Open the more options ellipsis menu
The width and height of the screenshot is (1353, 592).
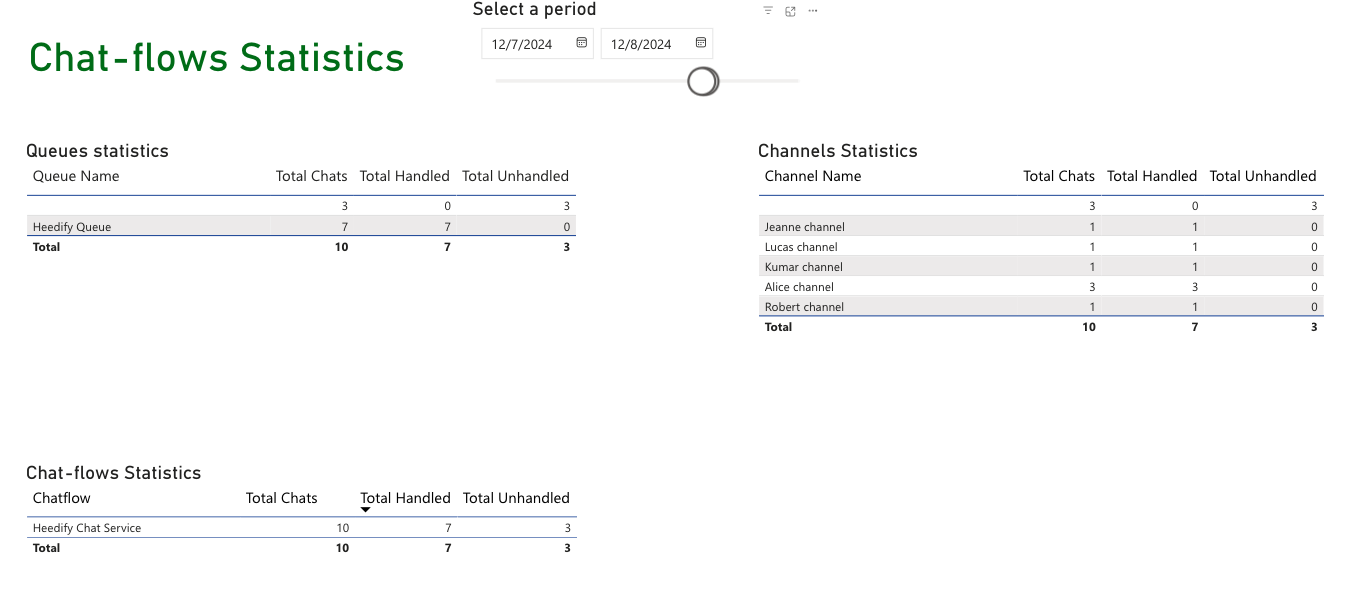pyautogui.click(x=812, y=11)
